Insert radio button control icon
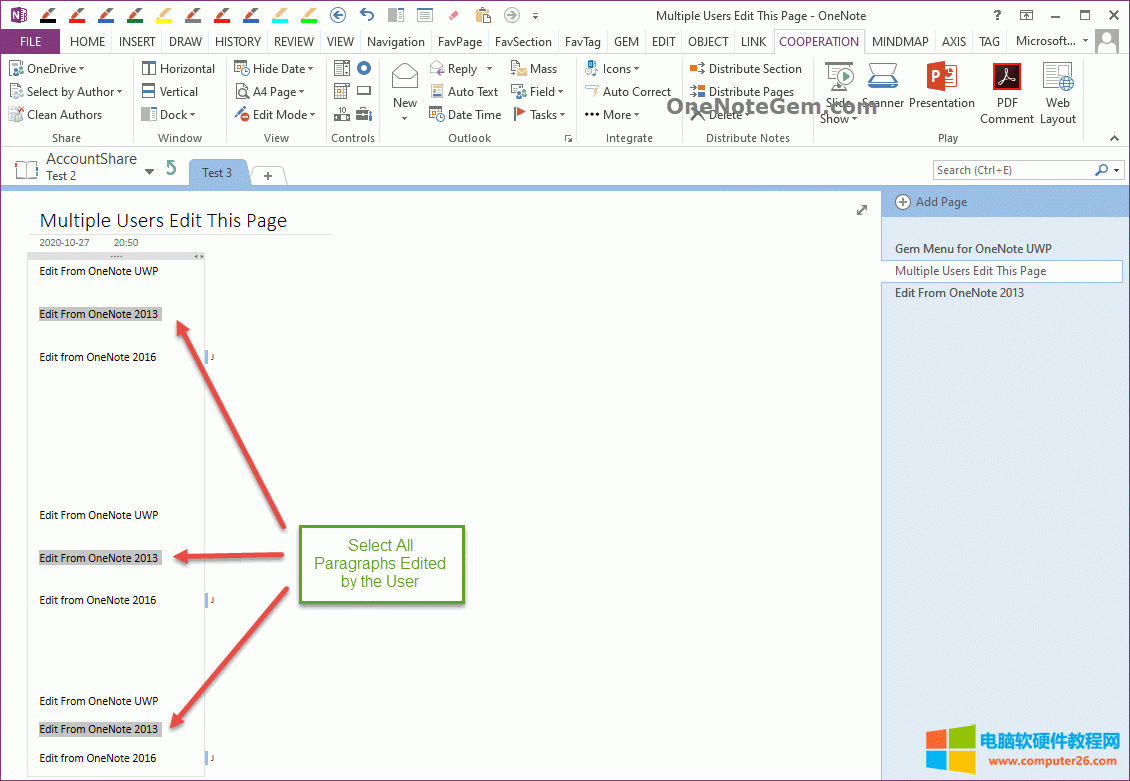Screen dimensions: 1130x781 364,68
